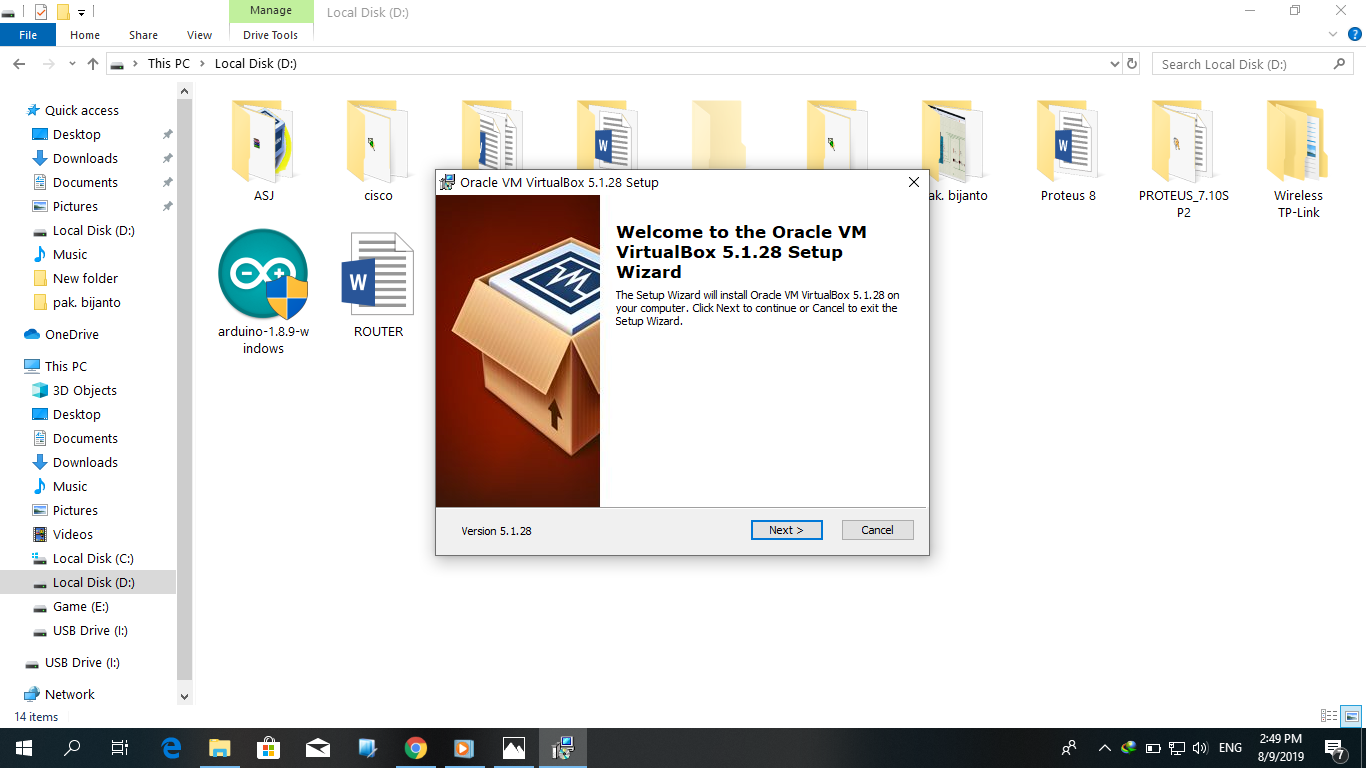The height and width of the screenshot is (768, 1366).
Task: Select Network in navigation pane
Action: pos(70,694)
